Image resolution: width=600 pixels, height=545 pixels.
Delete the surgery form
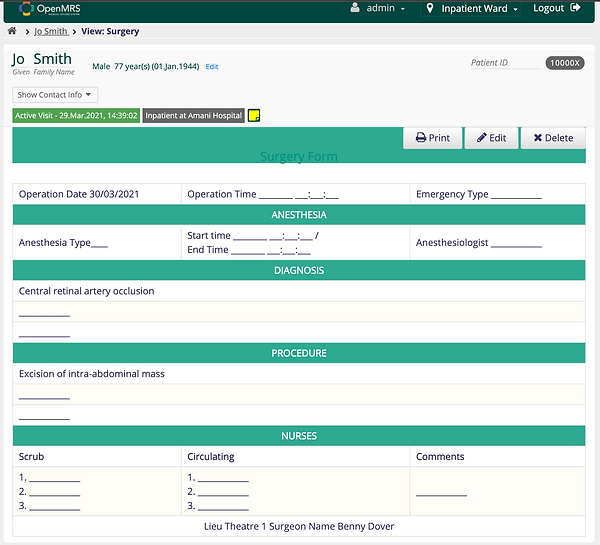click(x=553, y=138)
